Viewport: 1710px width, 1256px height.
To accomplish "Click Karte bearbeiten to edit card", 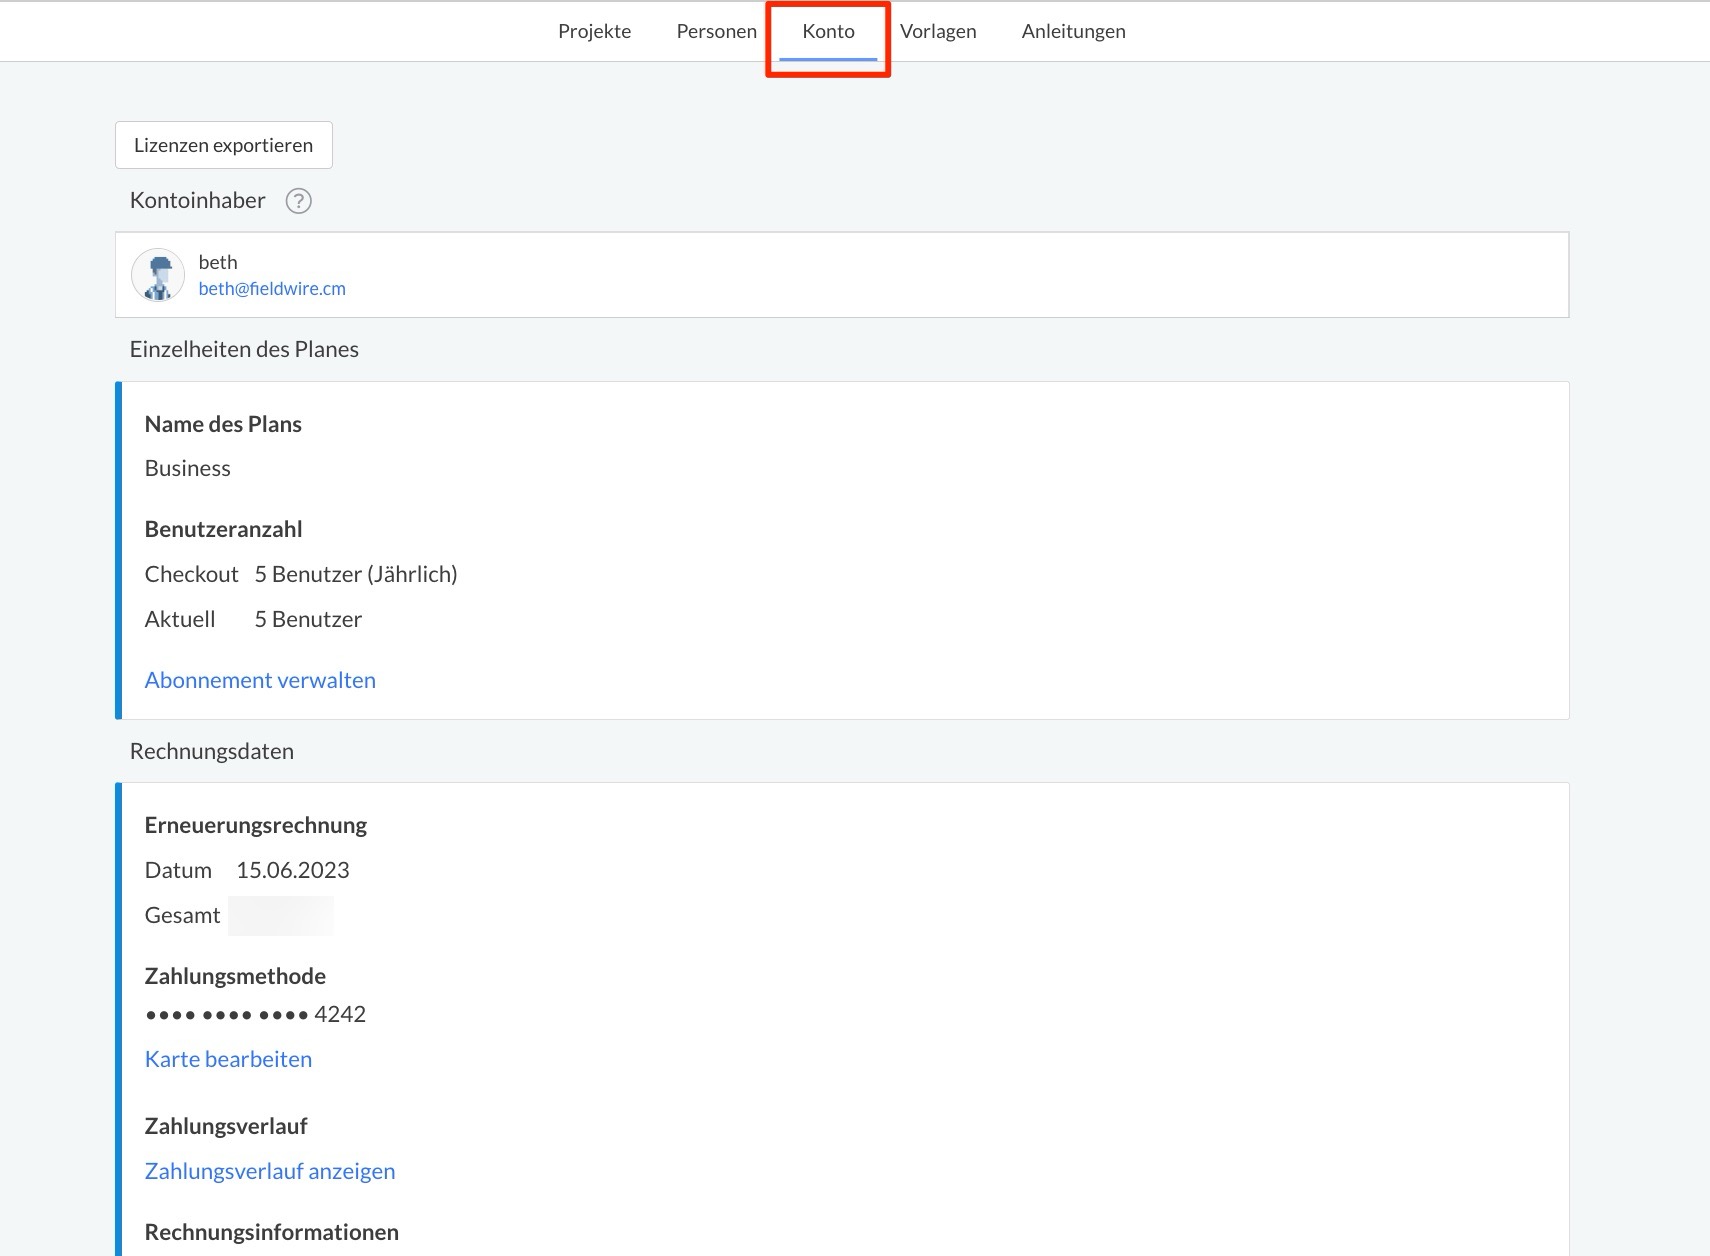I will 228,1059.
